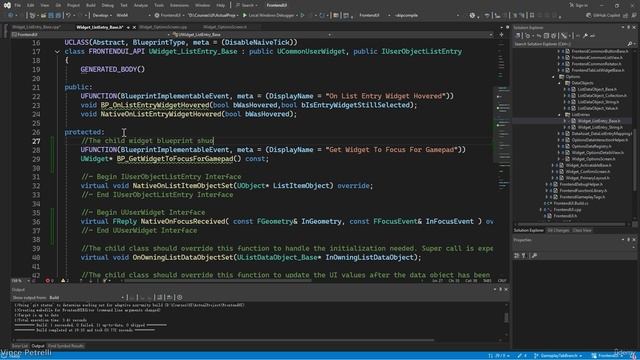The height and width of the screenshot is (360, 640).
Task: Select FrontendDebugHelper.h file
Action: [582, 184]
